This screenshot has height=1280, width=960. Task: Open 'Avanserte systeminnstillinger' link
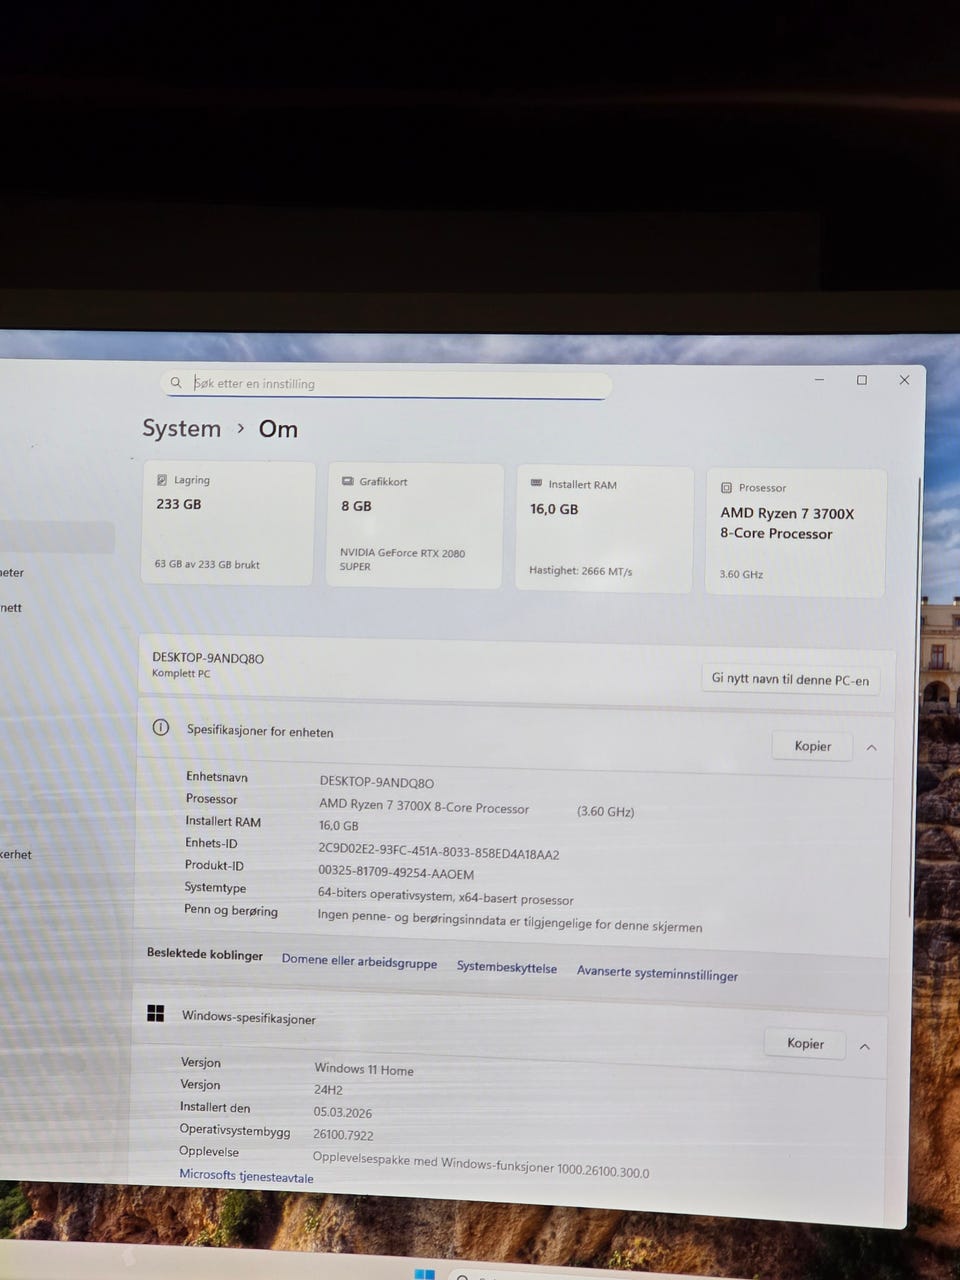tap(657, 973)
